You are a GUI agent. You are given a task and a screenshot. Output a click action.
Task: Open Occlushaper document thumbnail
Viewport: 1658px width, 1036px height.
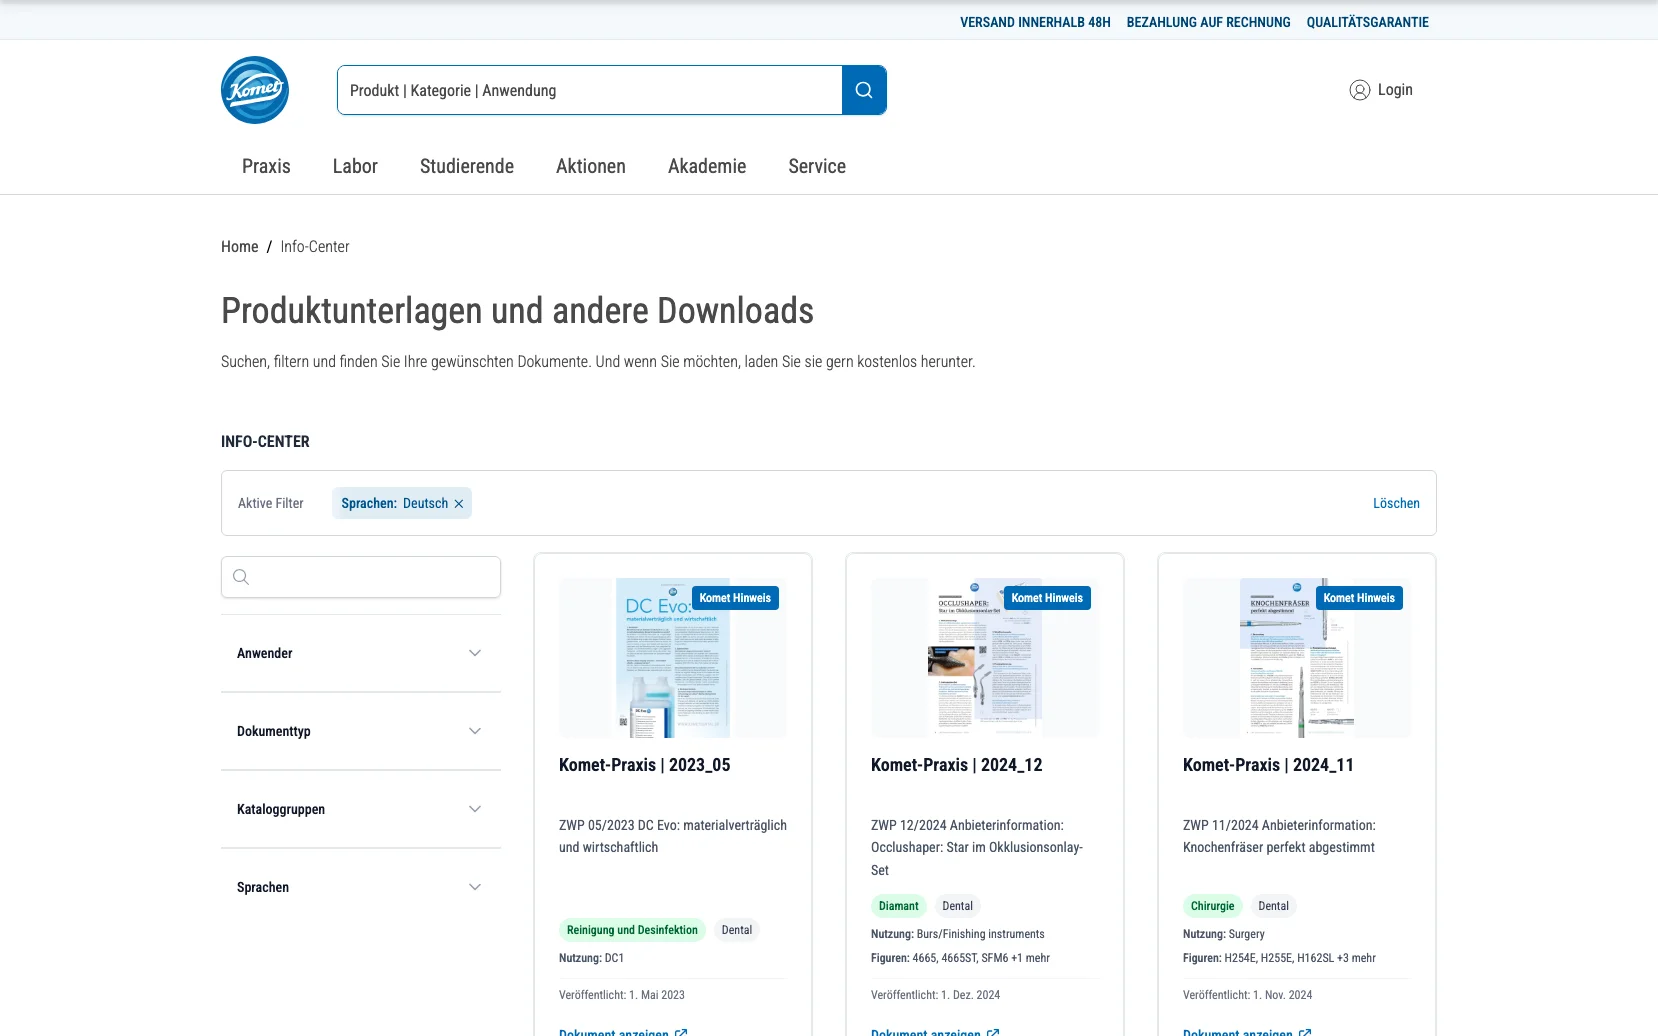tap(985, 658)
